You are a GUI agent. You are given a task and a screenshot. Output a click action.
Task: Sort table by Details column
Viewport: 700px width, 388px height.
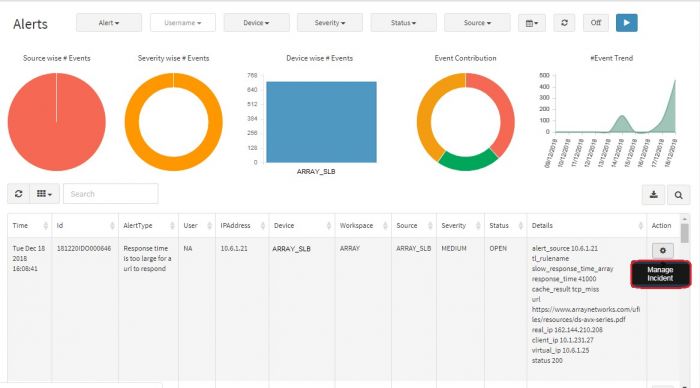(x=587, y=225)
